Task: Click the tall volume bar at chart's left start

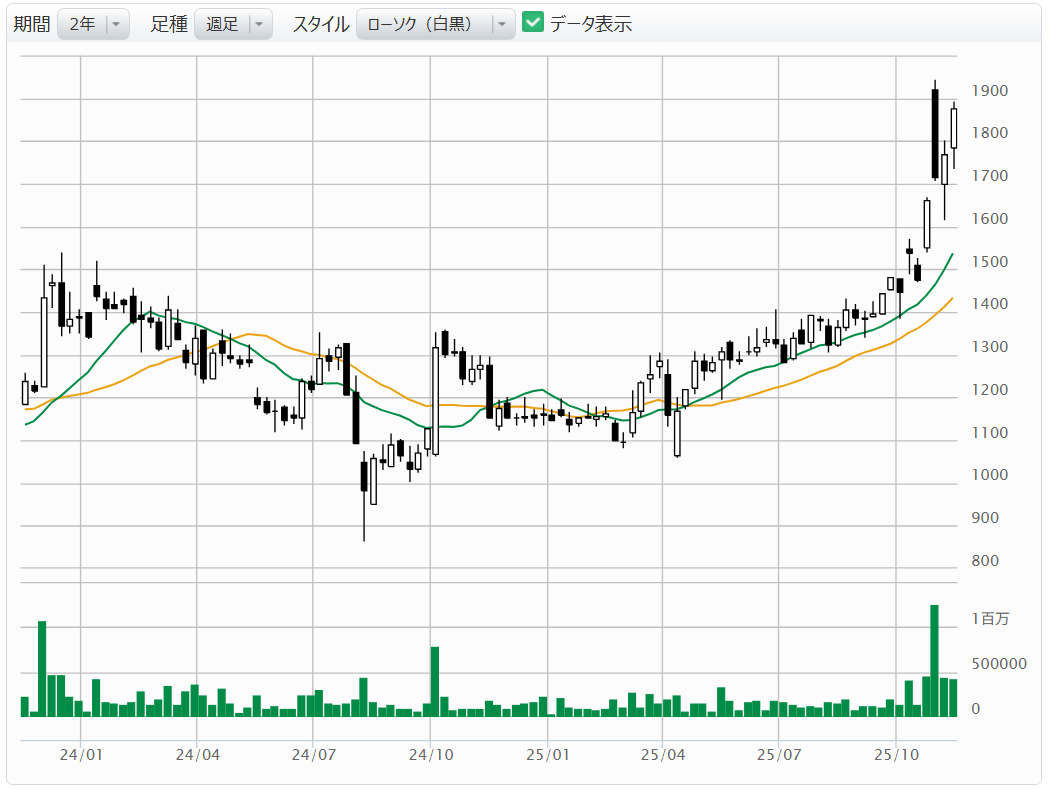Action: [42, 668]
